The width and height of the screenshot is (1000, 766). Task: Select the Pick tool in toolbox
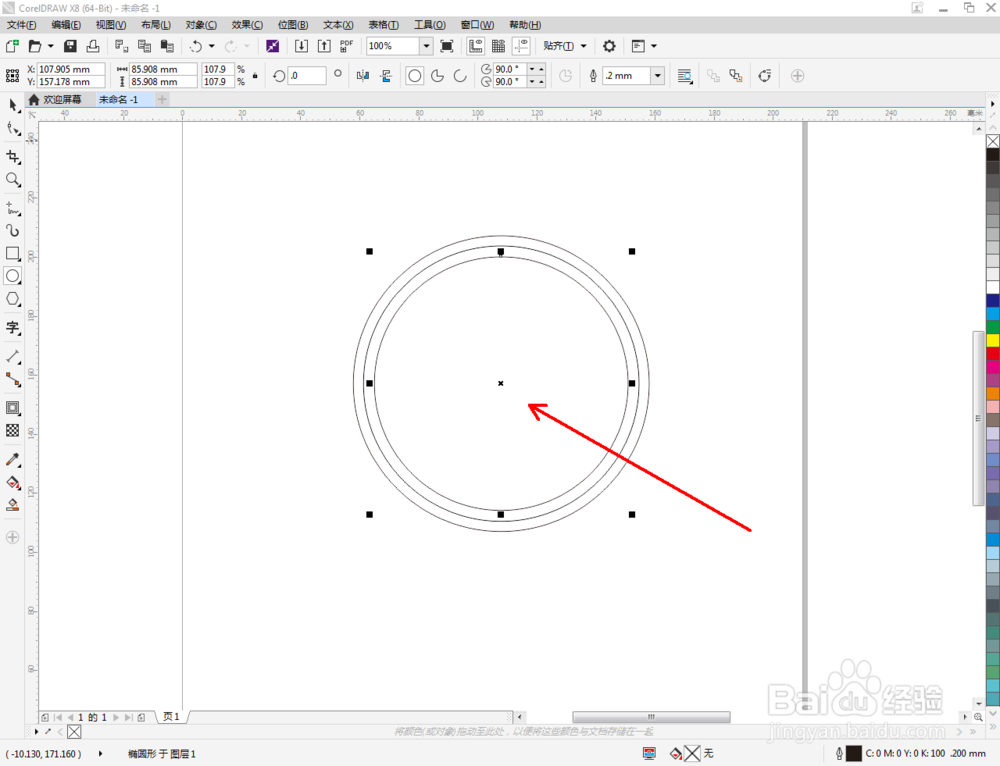point(13,106)
